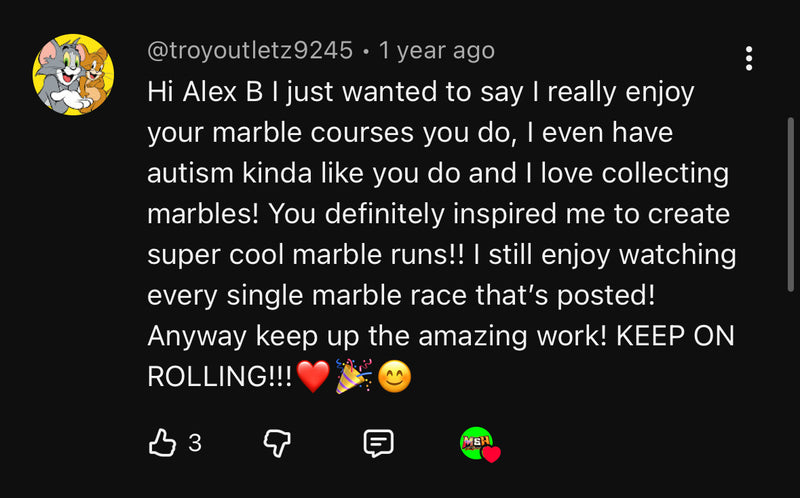800x498 pixels.
Task: Click the word "autism" in the comment
Action: (190, 173)
